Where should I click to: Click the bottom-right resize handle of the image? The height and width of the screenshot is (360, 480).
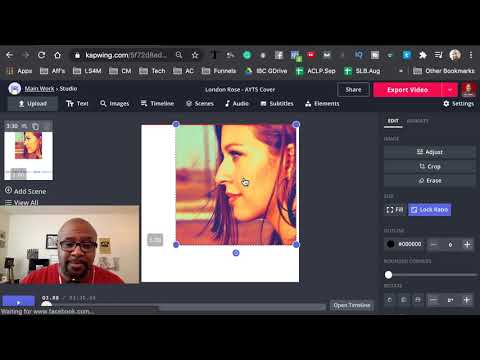pos(296,245)
